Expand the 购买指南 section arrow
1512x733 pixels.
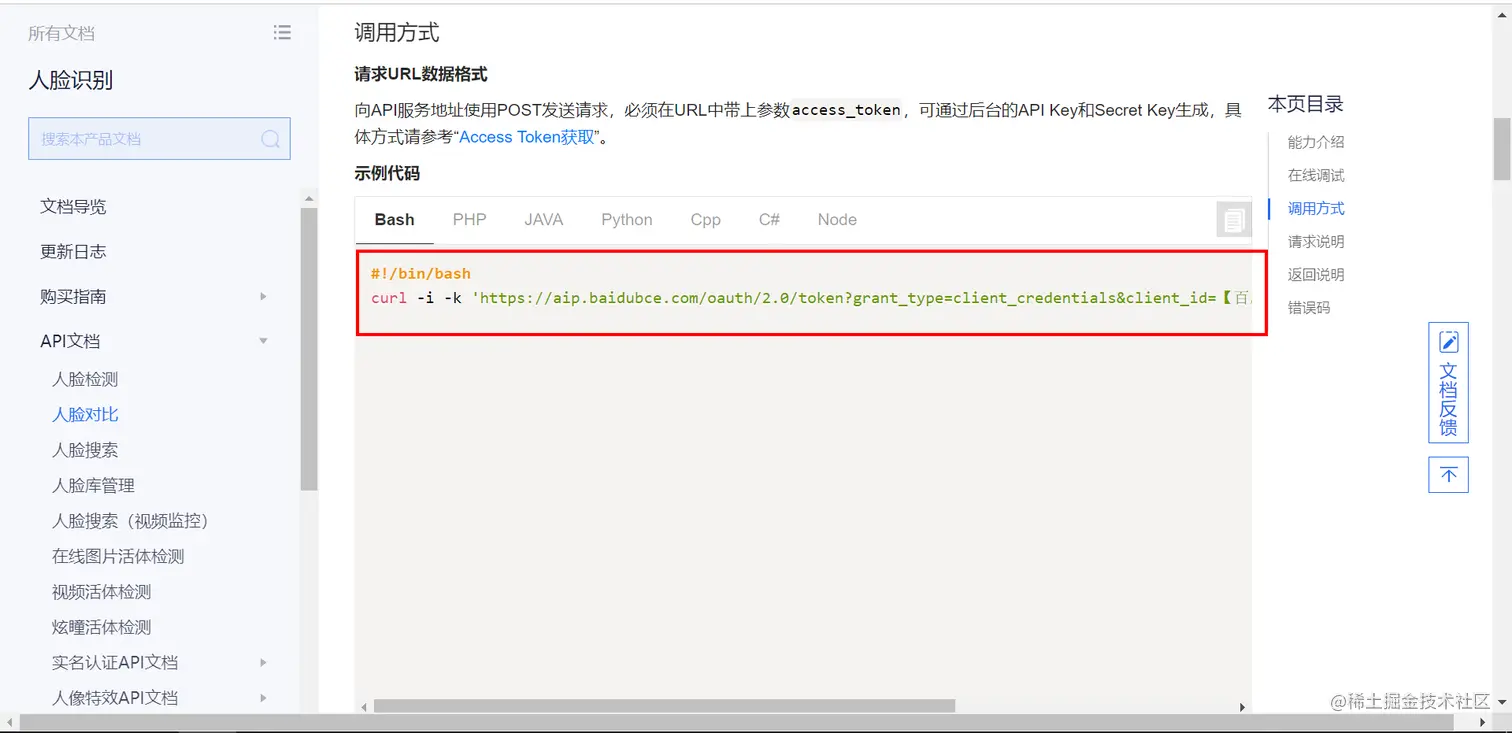click(x=263, y=296)
